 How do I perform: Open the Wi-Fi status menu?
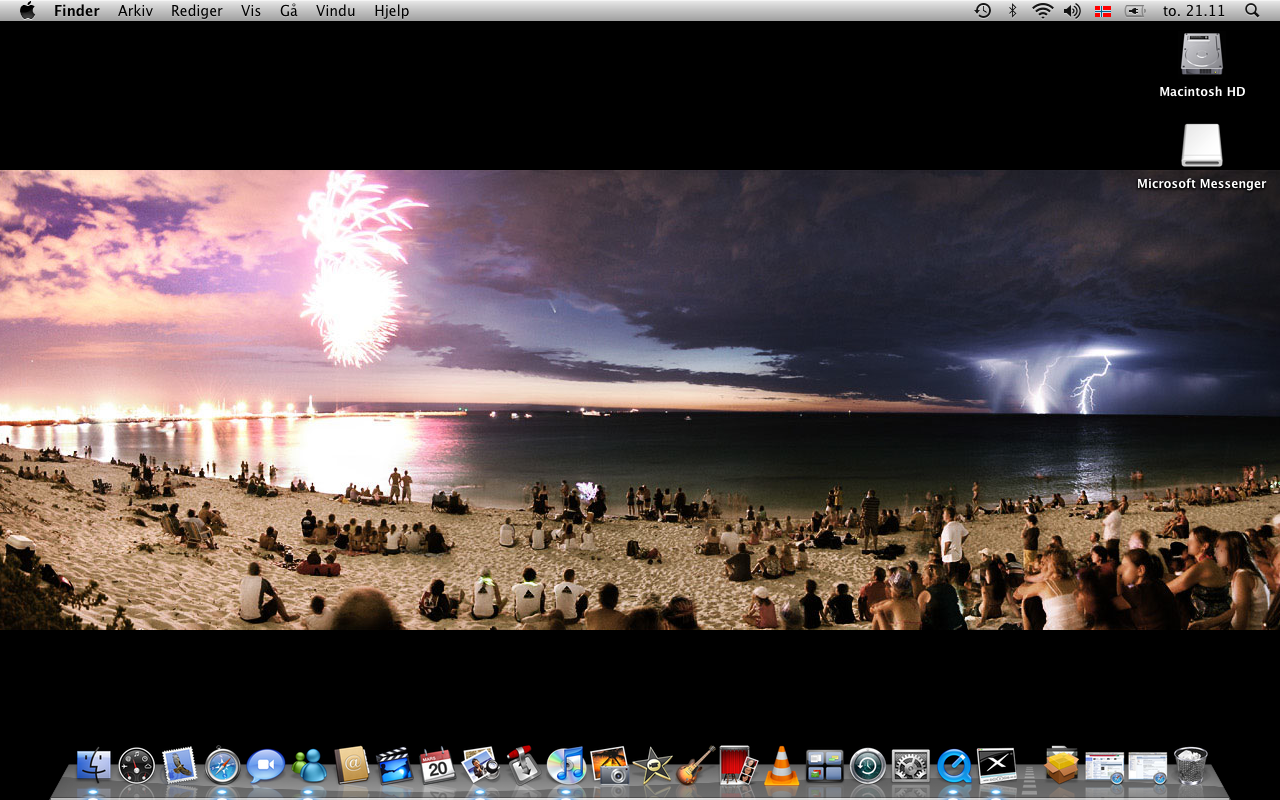coord(1043,10)
